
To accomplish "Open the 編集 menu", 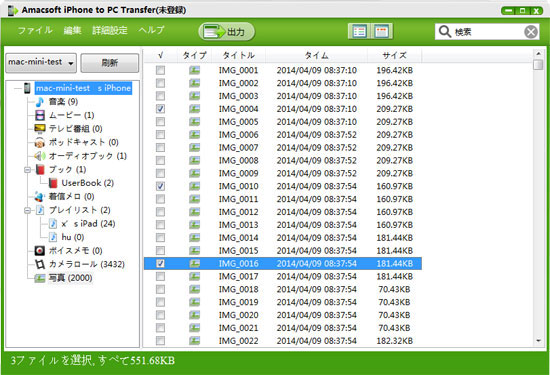I will pyautogui.click(x=73, y=31).
